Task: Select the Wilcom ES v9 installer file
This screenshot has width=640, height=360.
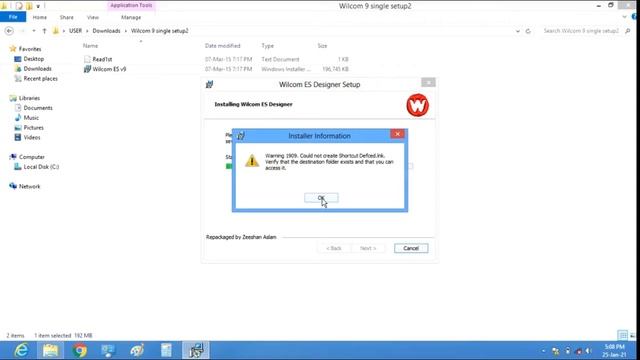Action: [109, 69]
